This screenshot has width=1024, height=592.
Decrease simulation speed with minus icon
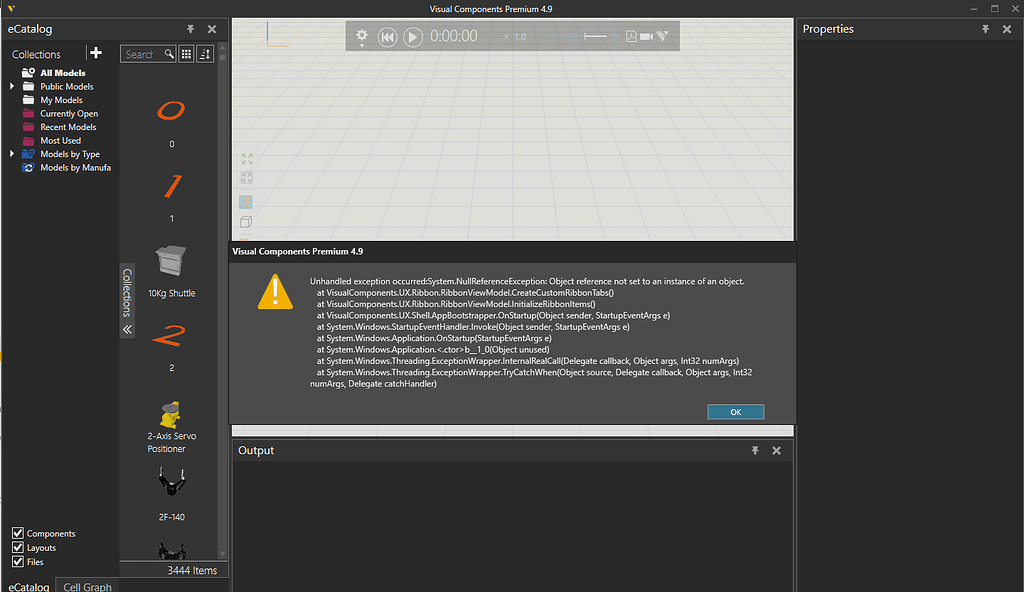(x=554, y=37)
